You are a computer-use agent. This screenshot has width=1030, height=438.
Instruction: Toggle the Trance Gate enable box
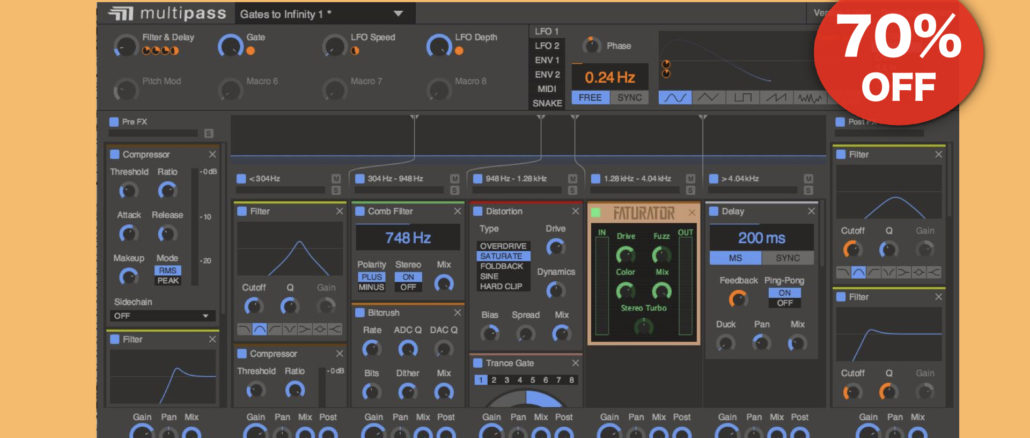(x=478, y=363)
